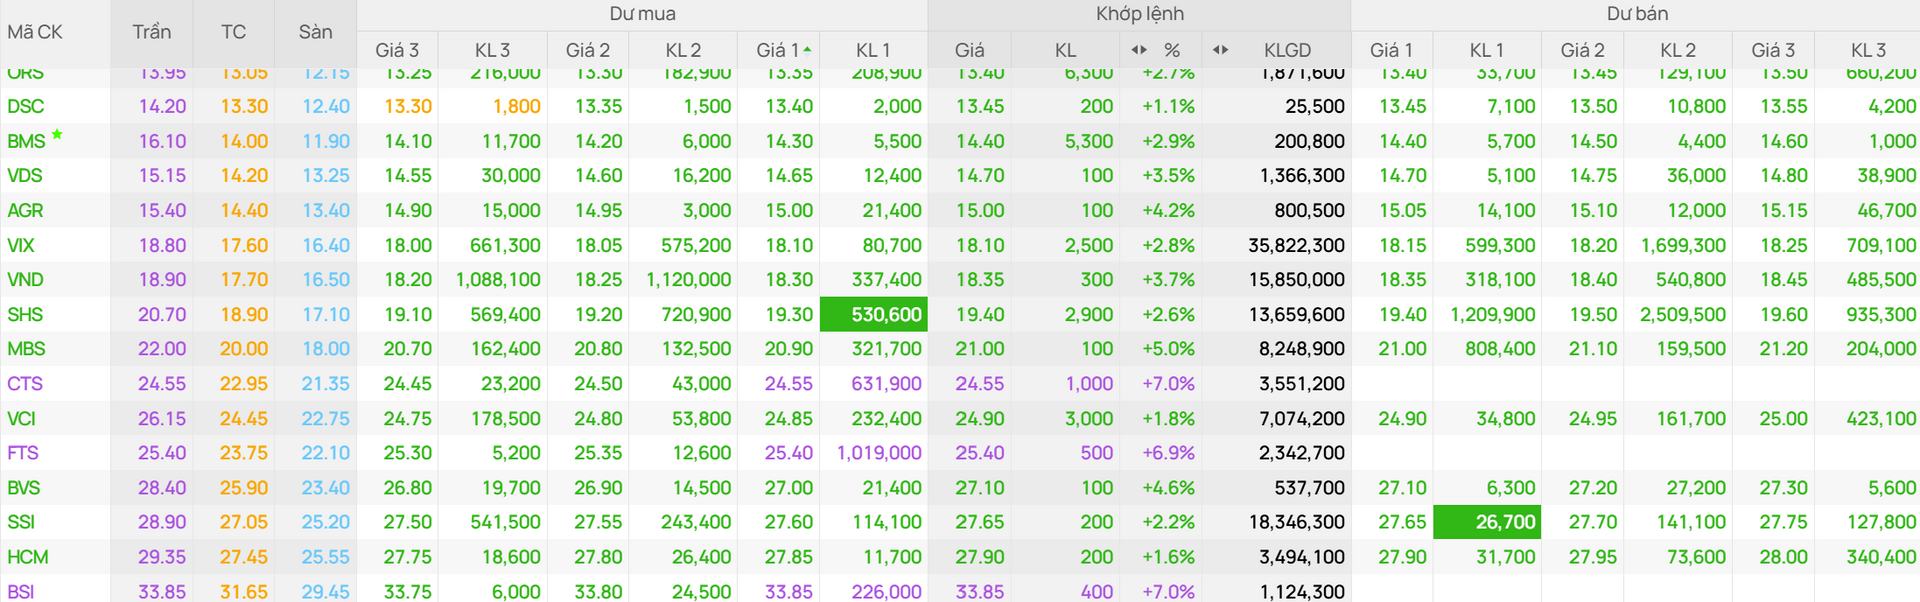Sort by the TC column header
Image resolution: width=1920 pixels, height=602 pixels.
pos(233,32)
